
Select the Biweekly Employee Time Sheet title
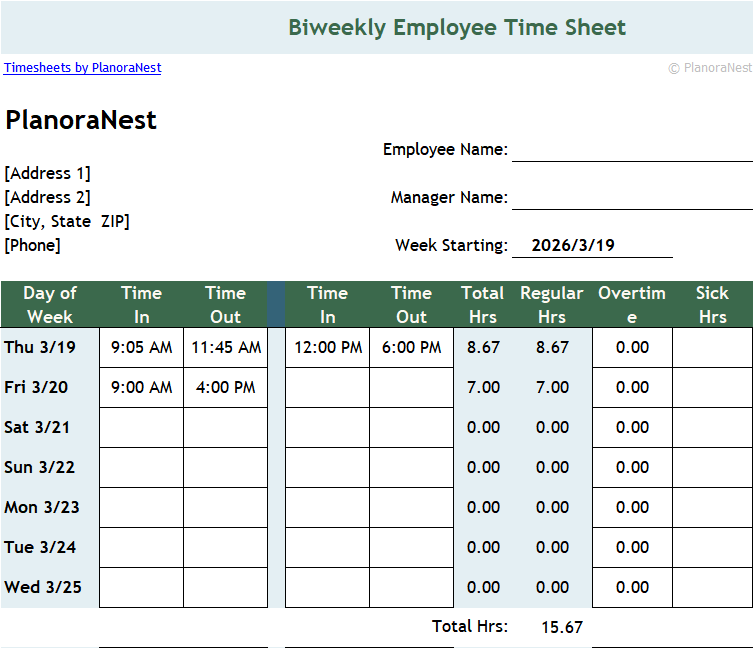click(457, 27)
